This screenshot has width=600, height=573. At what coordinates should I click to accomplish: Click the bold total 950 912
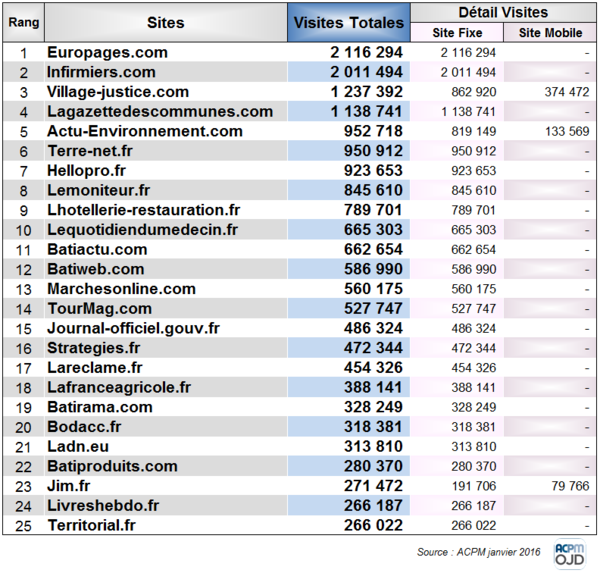click(x=373, y=151)
